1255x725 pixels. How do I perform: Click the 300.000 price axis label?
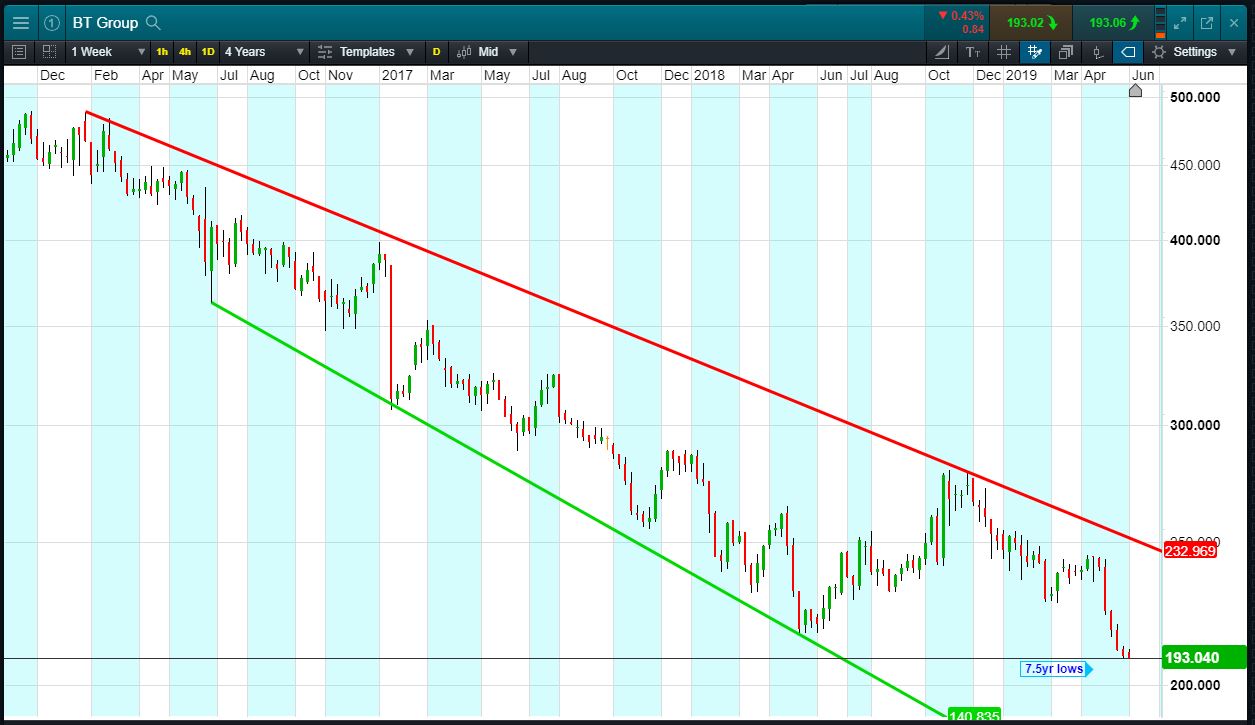[1195, 425]
